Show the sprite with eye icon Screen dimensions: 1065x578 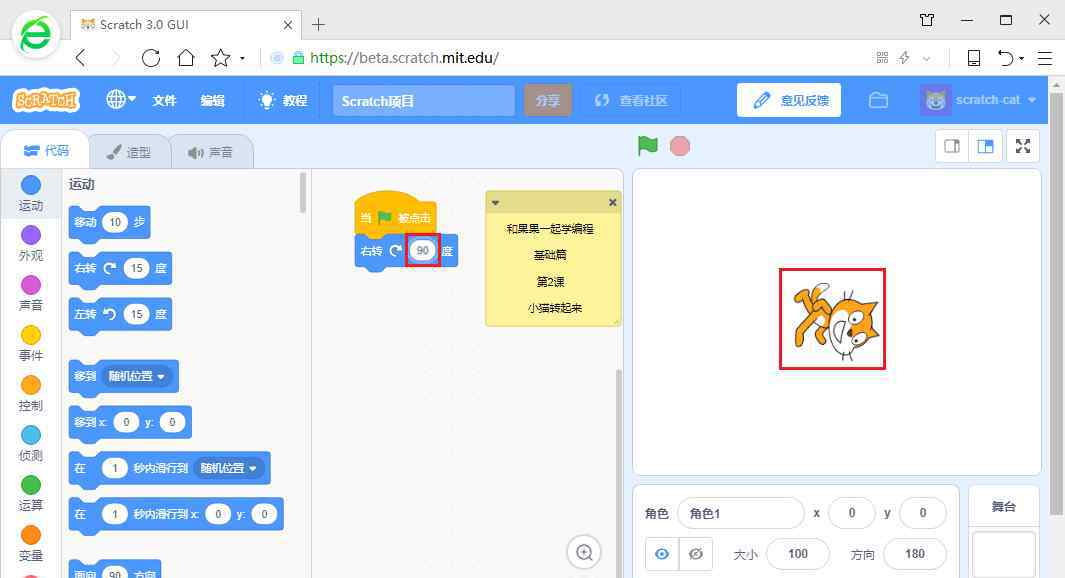click(662, 554)
